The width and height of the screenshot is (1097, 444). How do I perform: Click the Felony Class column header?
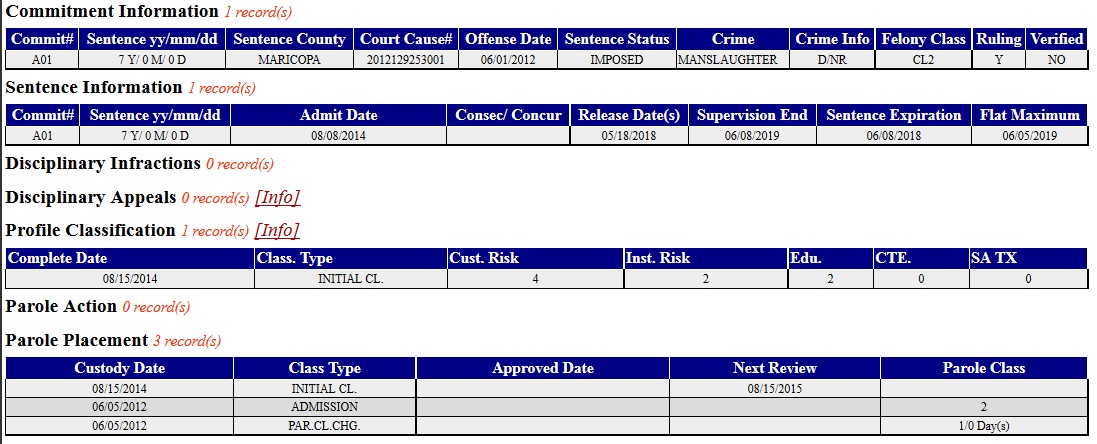[x=923, y=38]
